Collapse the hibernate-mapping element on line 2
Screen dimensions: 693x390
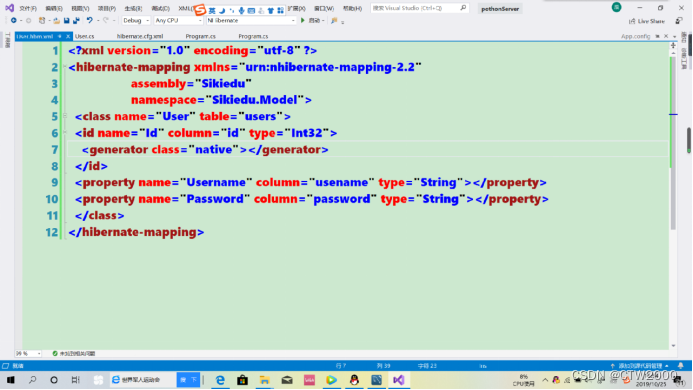click(x=65, y=67)
